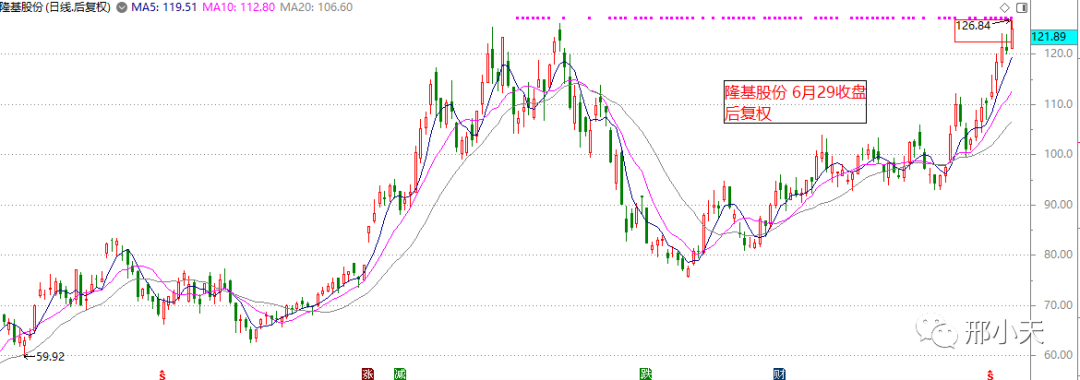Click the 80.00 price axis label
This screenshot has width=1080, height=380.
click(1059, 255)
